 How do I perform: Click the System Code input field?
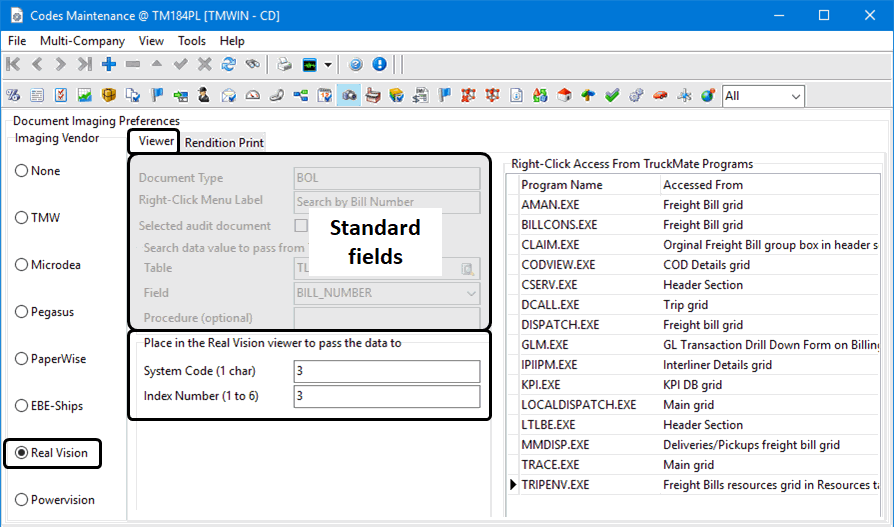pos(386,371)
